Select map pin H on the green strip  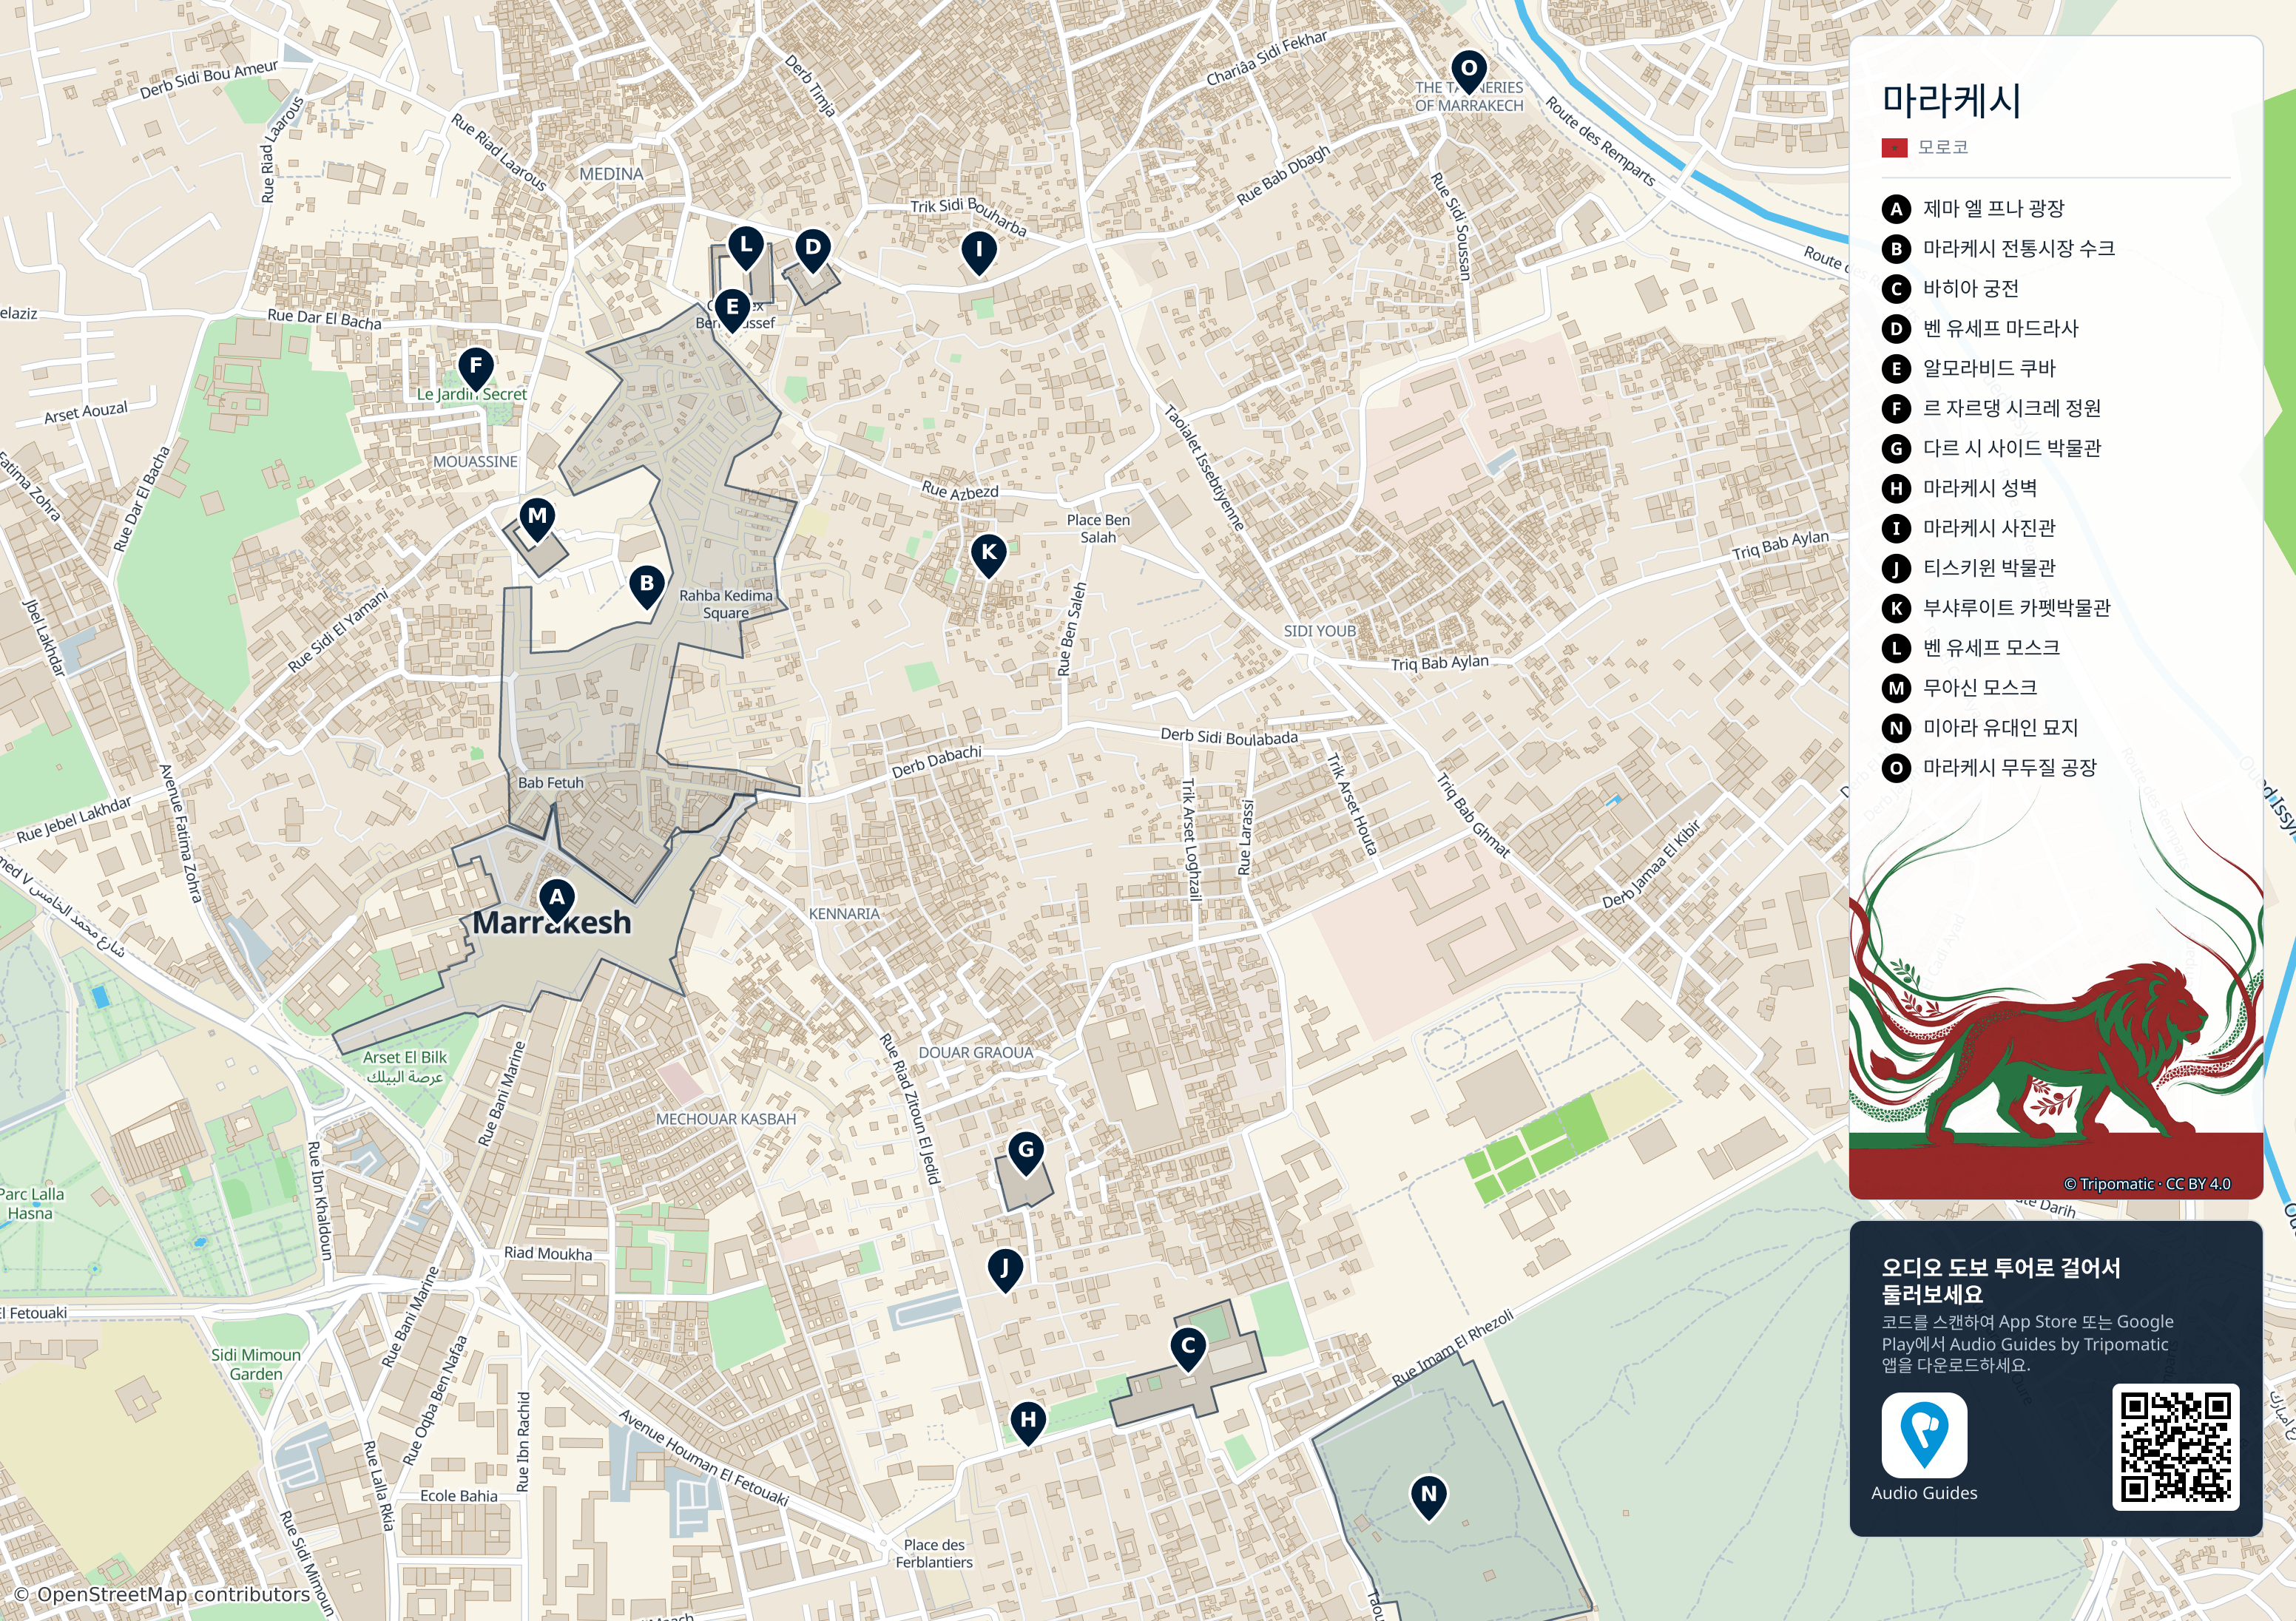(1028, 1422)
